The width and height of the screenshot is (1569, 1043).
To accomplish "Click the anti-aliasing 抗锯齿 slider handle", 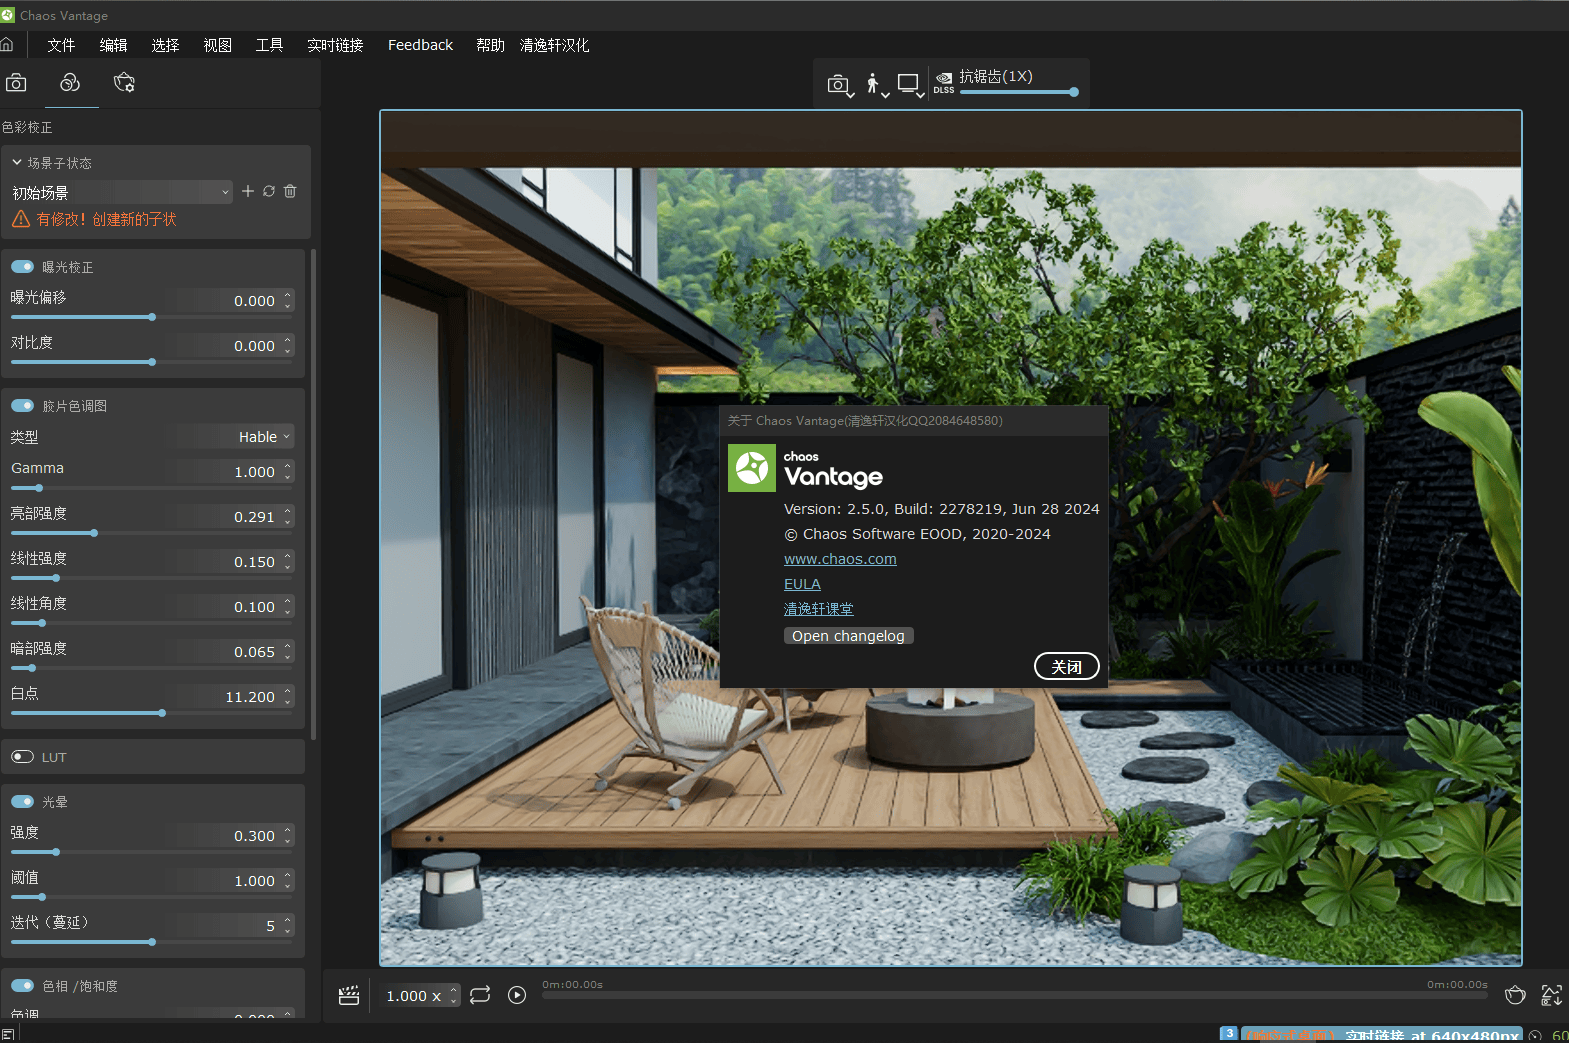I will click(1074, 92).
